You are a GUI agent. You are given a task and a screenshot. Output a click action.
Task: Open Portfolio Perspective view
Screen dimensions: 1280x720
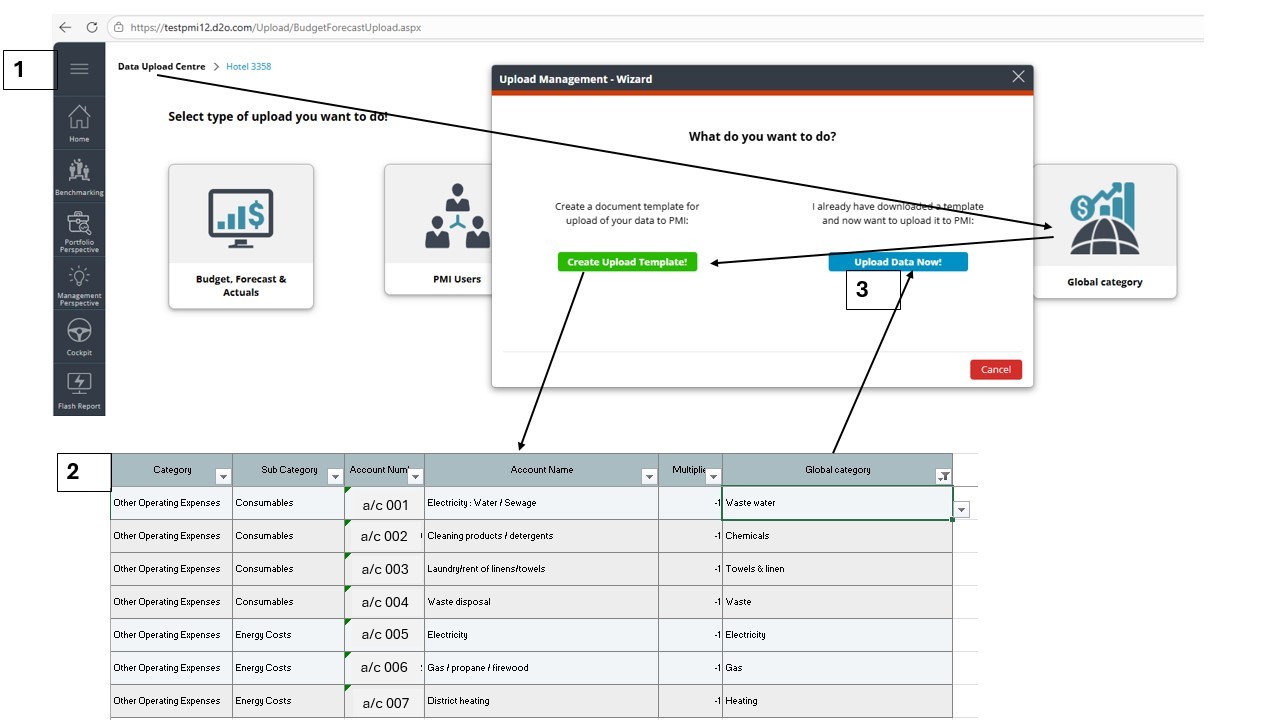tap(79, 230)
